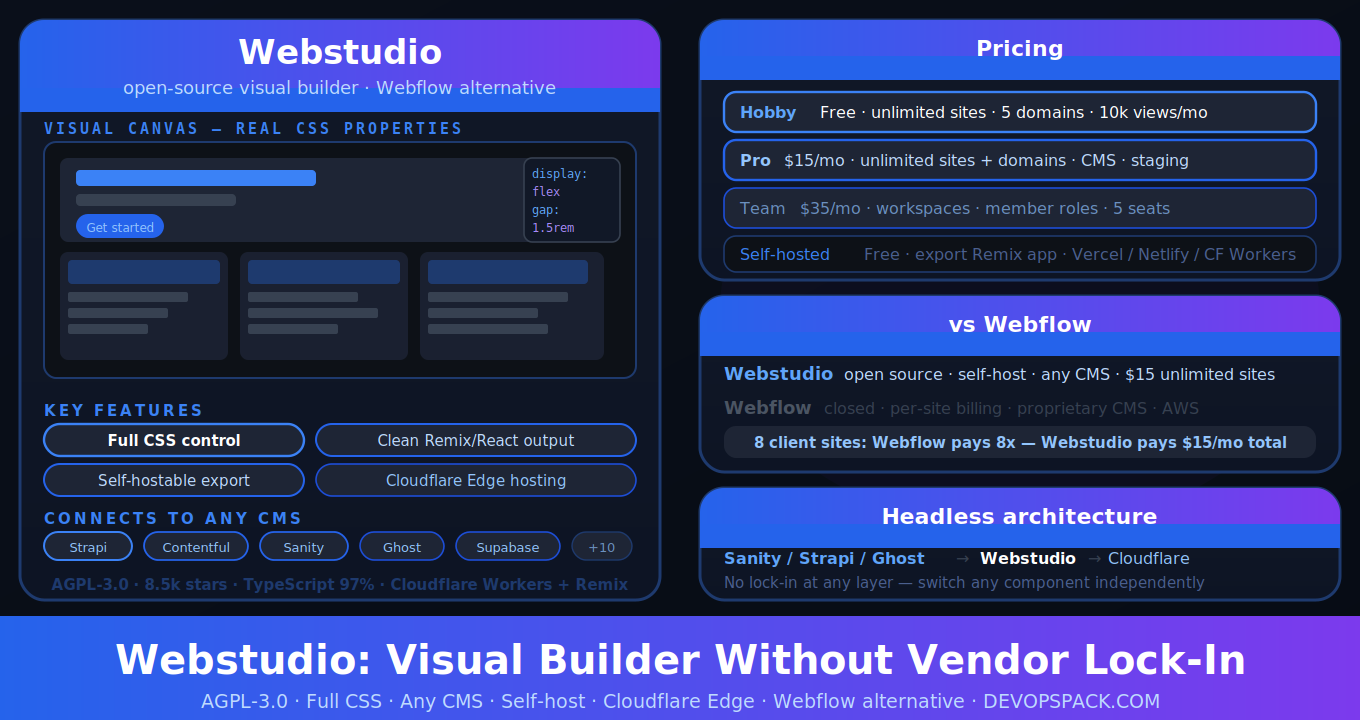The height and width of the screenshot is (720, 1360).
Task: Click the 'VISUAL CANVAS — REAL CSS PROPERTIES' label
Action: (253, 128)
